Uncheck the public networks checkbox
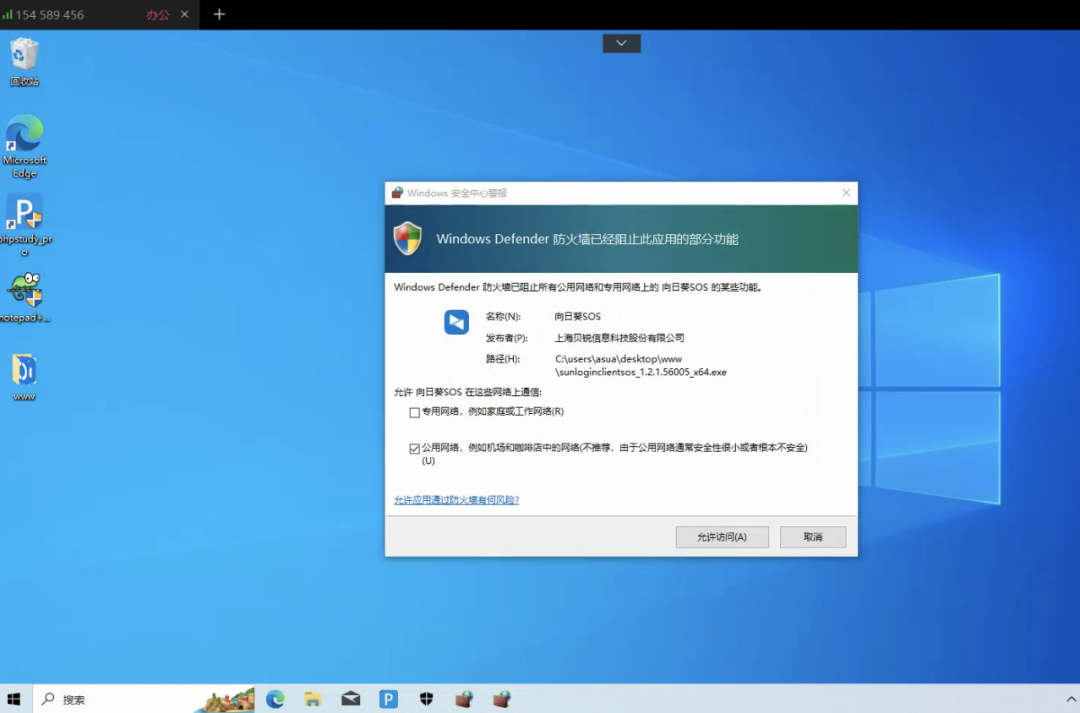 pos(414,448)
